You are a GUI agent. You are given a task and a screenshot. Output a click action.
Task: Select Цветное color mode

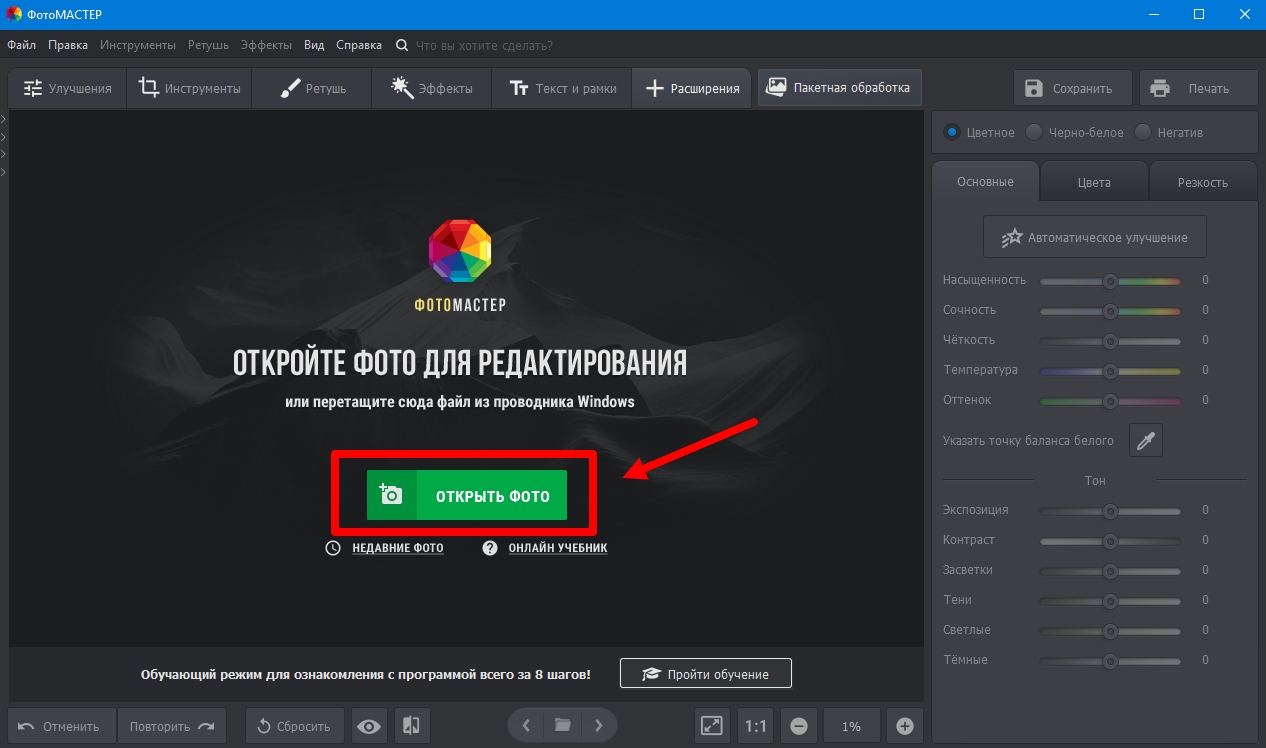980,132
